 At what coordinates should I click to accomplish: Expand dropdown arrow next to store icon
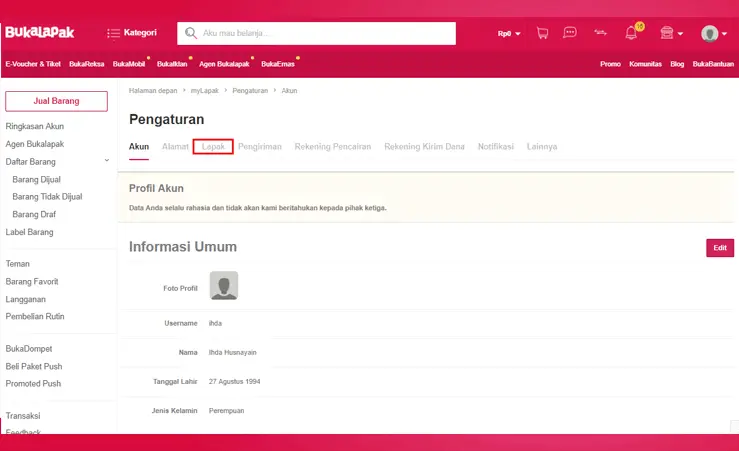(680, 33)
